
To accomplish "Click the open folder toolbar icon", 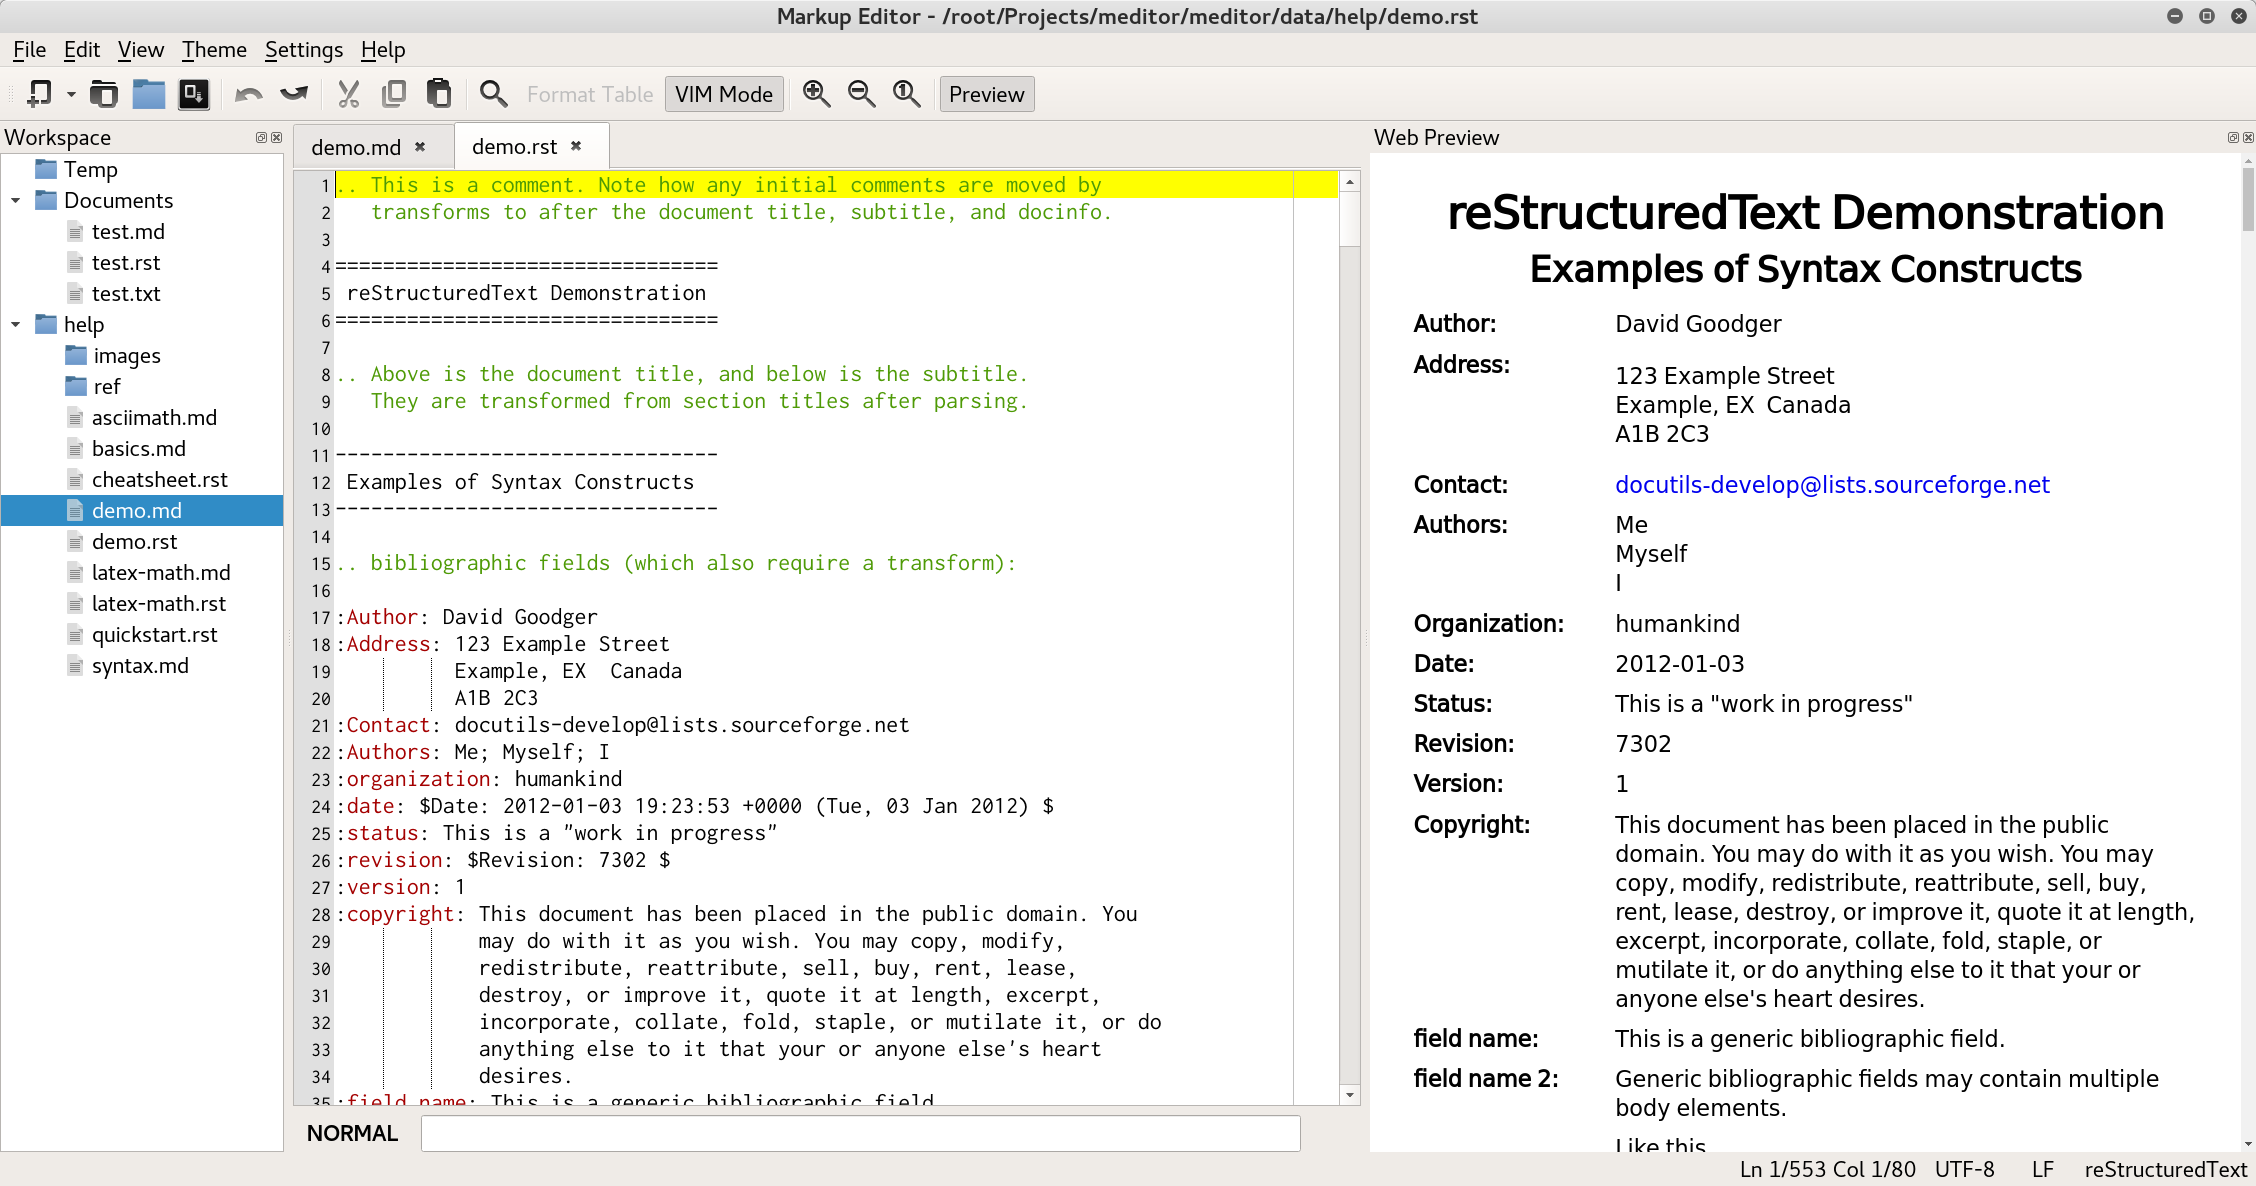I will click(x=148, y=94).
